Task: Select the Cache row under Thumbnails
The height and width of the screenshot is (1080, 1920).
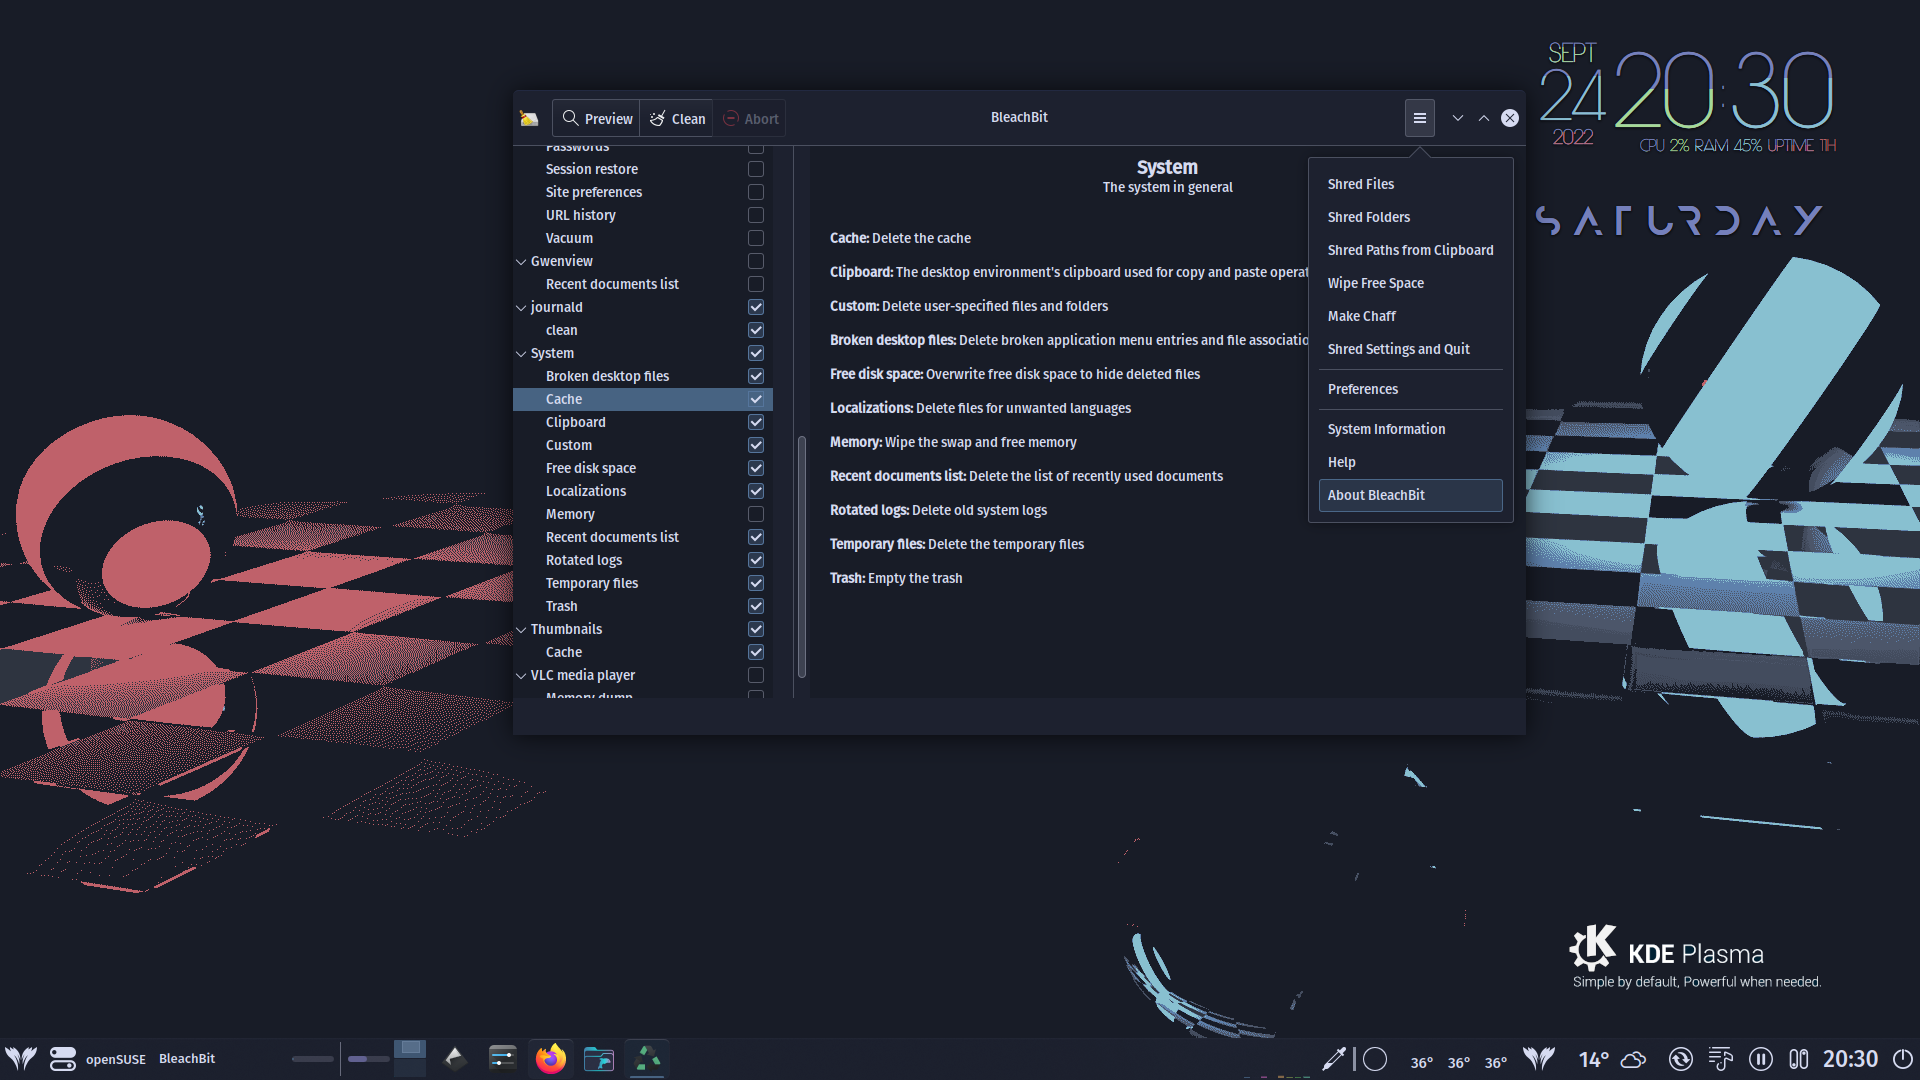Action: [x=643, y=652]
